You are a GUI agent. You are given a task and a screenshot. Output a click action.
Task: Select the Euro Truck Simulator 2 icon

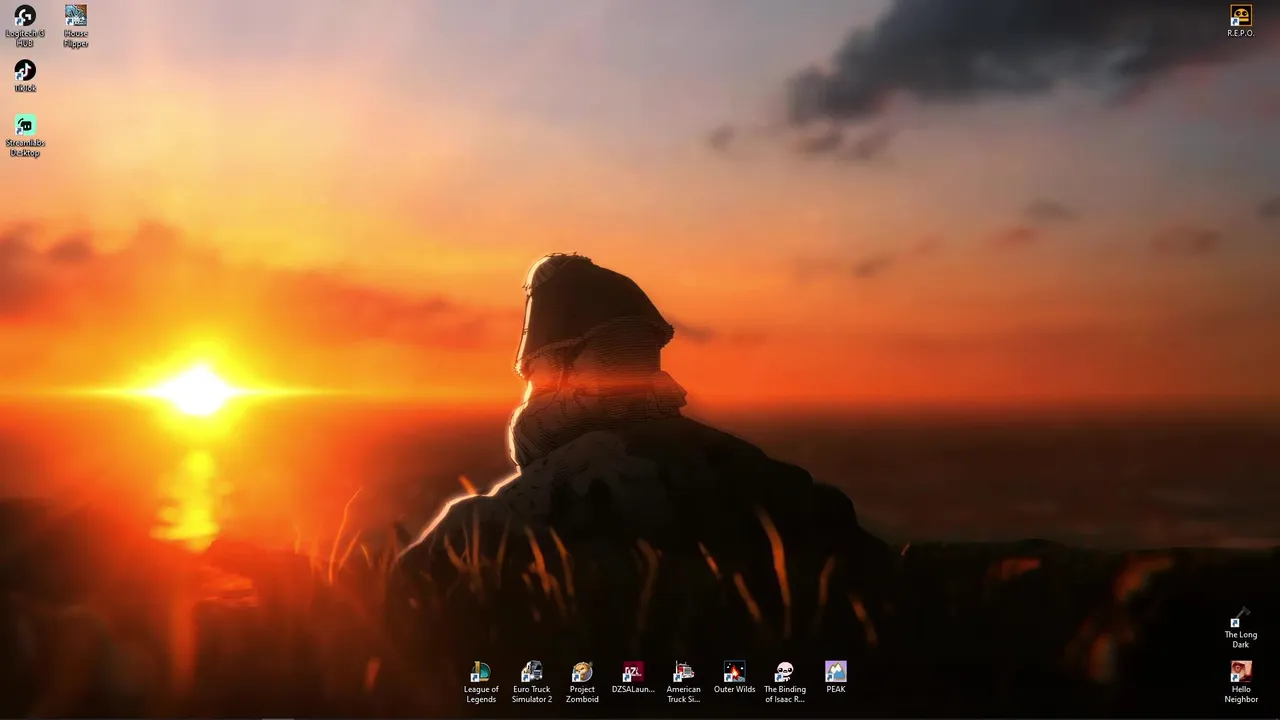[532, 682]
